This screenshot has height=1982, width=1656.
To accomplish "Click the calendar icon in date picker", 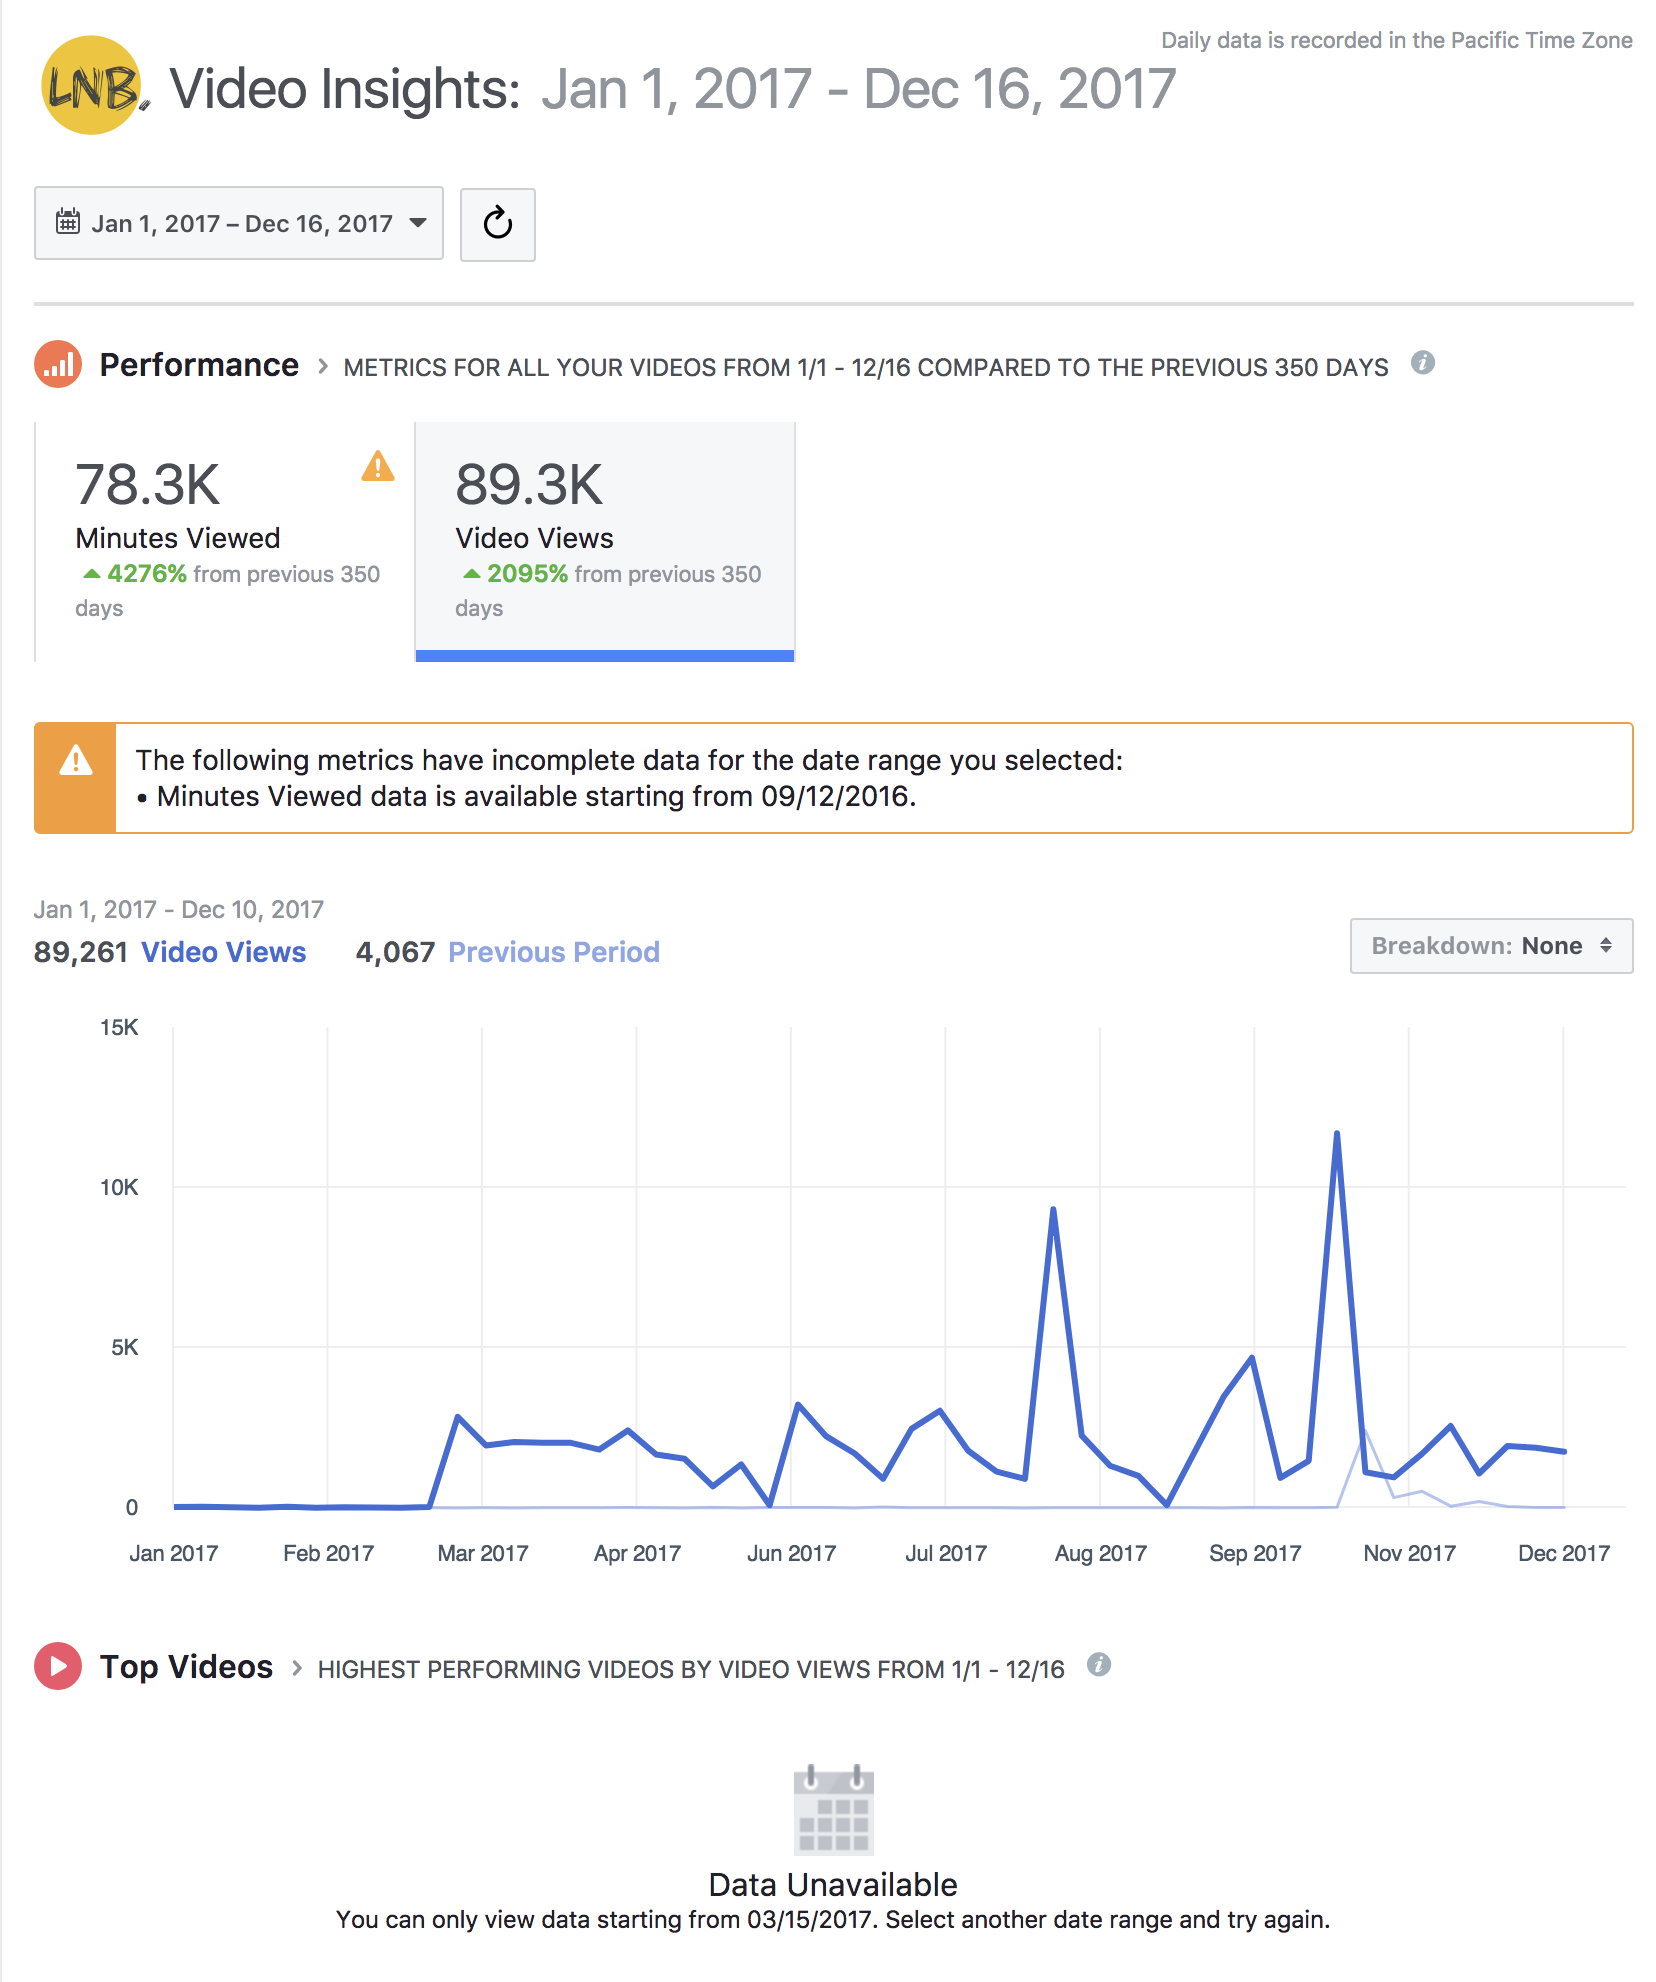I will pos(68,222).
